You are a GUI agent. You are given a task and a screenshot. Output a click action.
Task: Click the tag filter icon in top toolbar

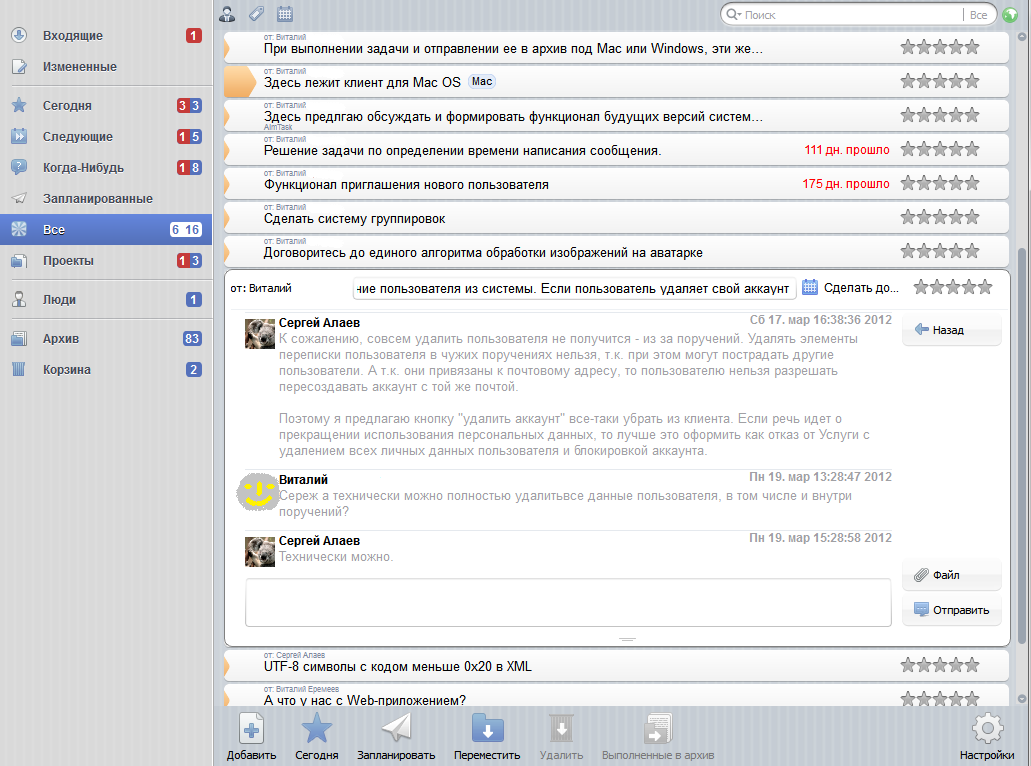(256, 13)
